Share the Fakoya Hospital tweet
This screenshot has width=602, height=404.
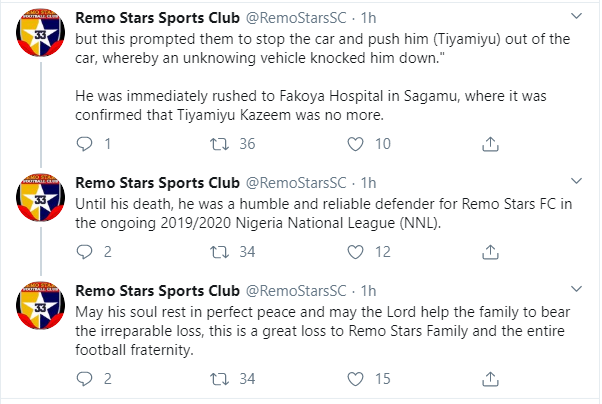click(x=490, y=144)
